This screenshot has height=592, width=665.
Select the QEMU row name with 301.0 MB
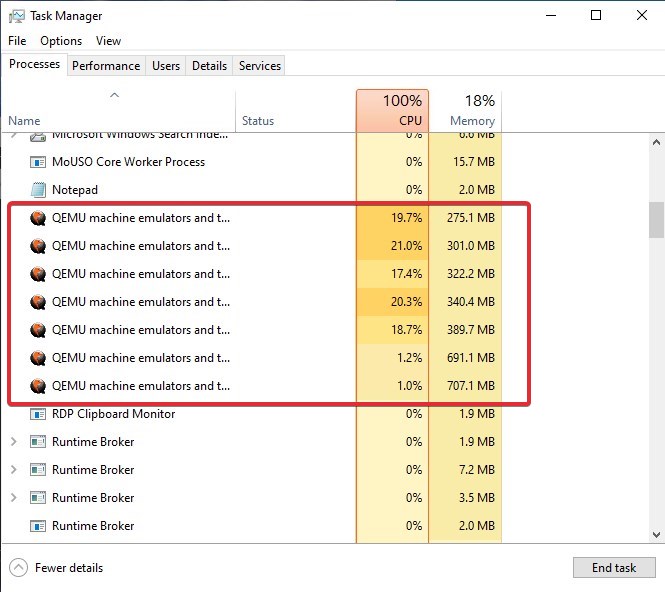click(141, 246)
